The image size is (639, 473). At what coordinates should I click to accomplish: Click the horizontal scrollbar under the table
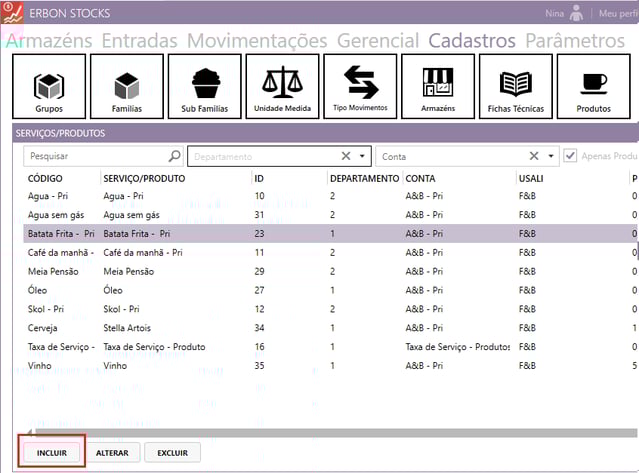pyautogui.click(x=320, y=432)
